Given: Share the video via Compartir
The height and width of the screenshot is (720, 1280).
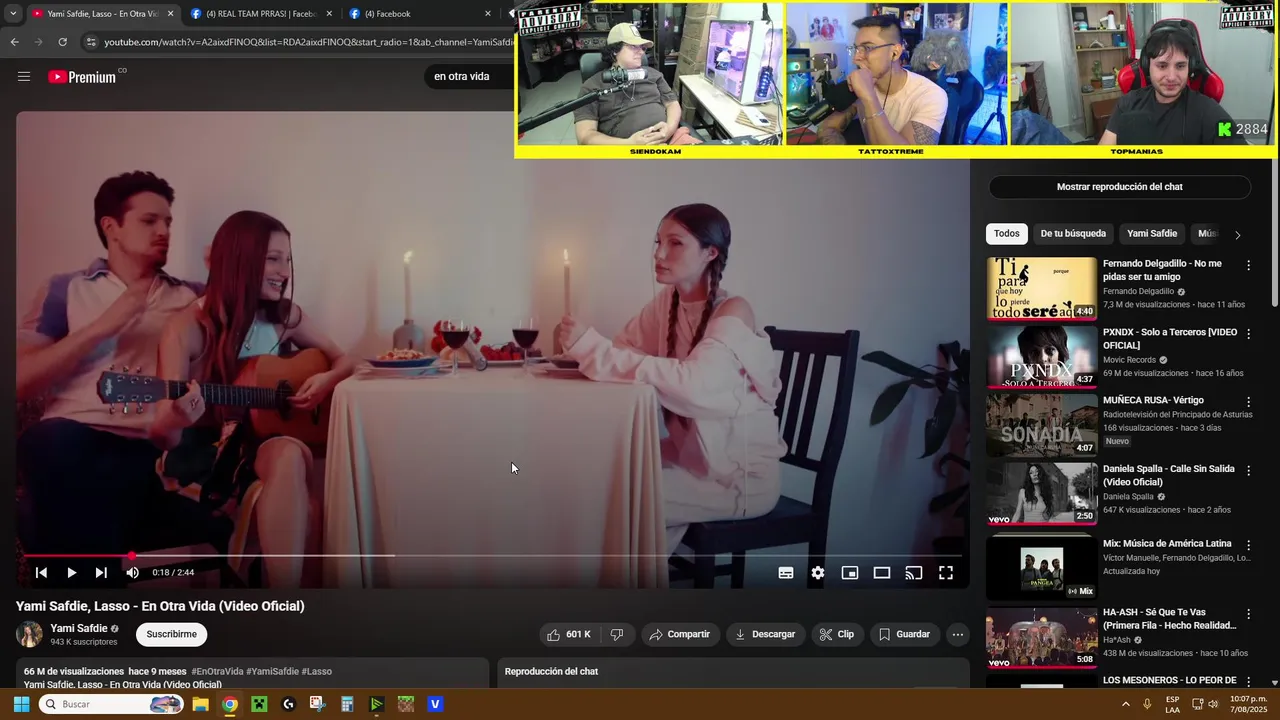Looking at the screenshot, I should (680, 634).
